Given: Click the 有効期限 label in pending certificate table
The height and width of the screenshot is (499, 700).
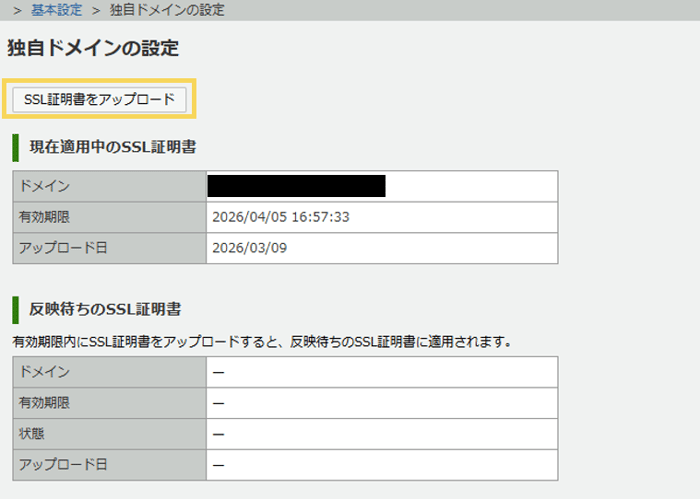Looking at the screenshot, I should (44, 403).
